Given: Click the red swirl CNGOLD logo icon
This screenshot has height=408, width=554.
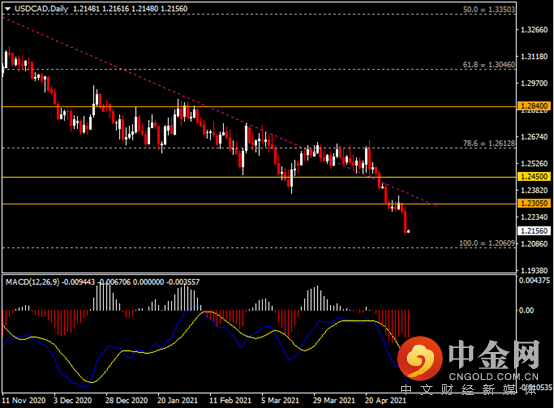Looking at the screenshot, I should (420, 358).
